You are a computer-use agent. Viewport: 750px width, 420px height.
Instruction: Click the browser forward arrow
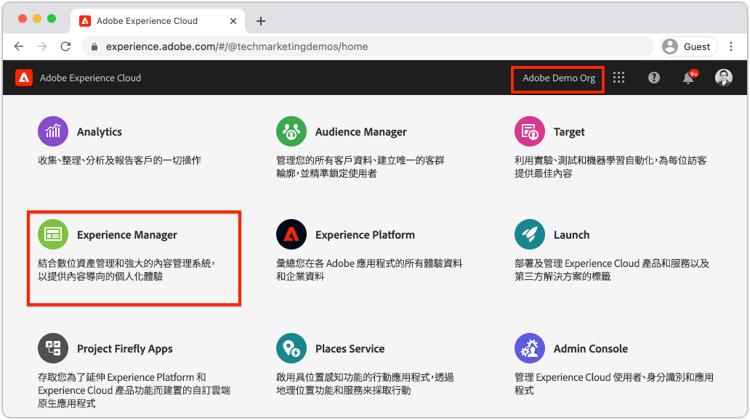[42, 46]
